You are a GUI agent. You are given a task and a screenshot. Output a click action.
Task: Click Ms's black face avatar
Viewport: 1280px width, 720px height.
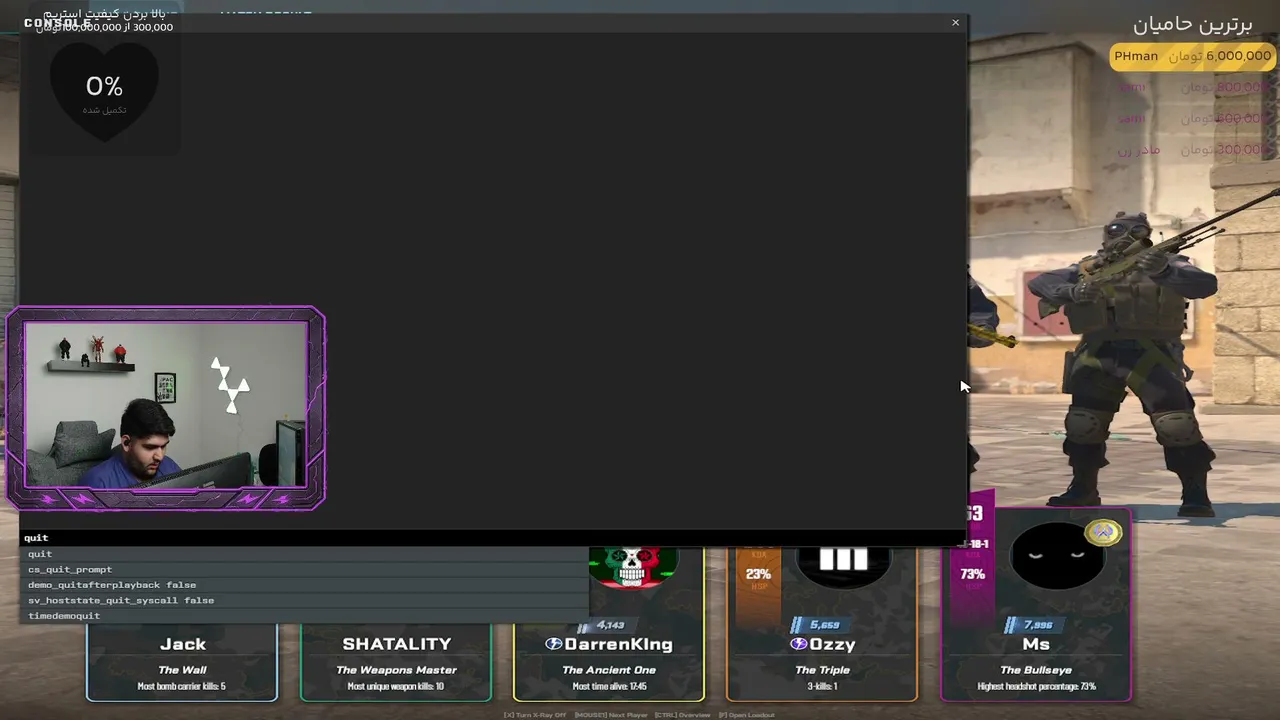point(1057,555)
